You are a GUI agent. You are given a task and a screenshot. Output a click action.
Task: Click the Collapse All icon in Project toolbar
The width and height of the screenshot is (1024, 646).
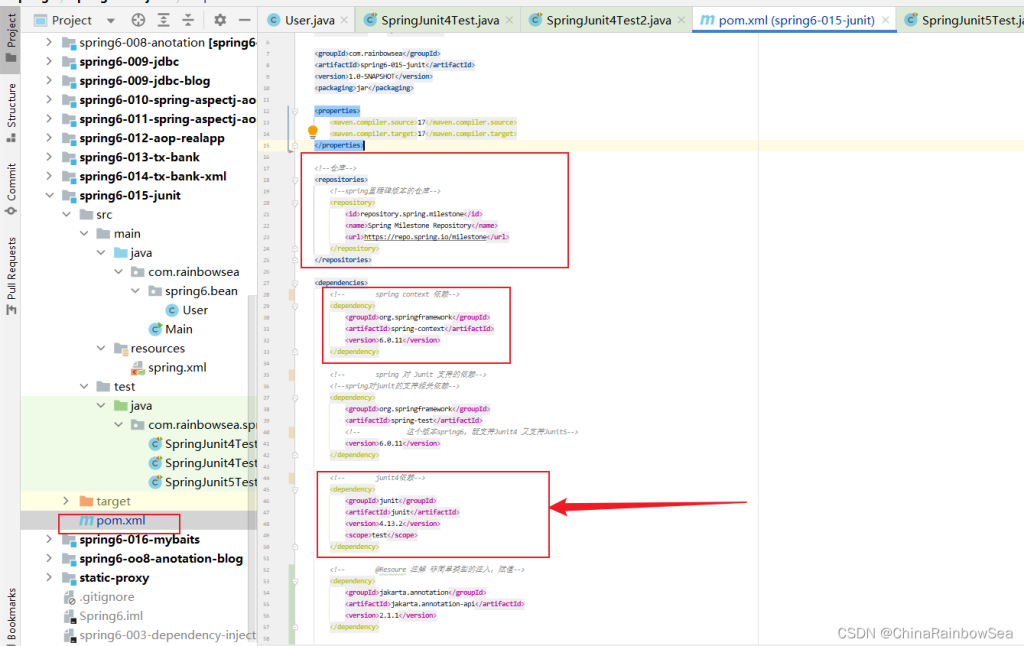point(190,19)
